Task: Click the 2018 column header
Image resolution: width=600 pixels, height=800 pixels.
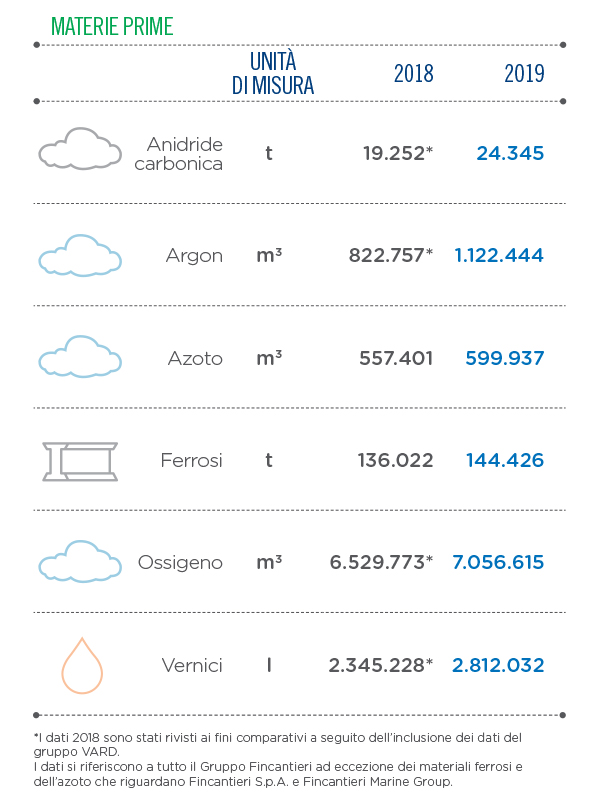Action: [414, 73]
